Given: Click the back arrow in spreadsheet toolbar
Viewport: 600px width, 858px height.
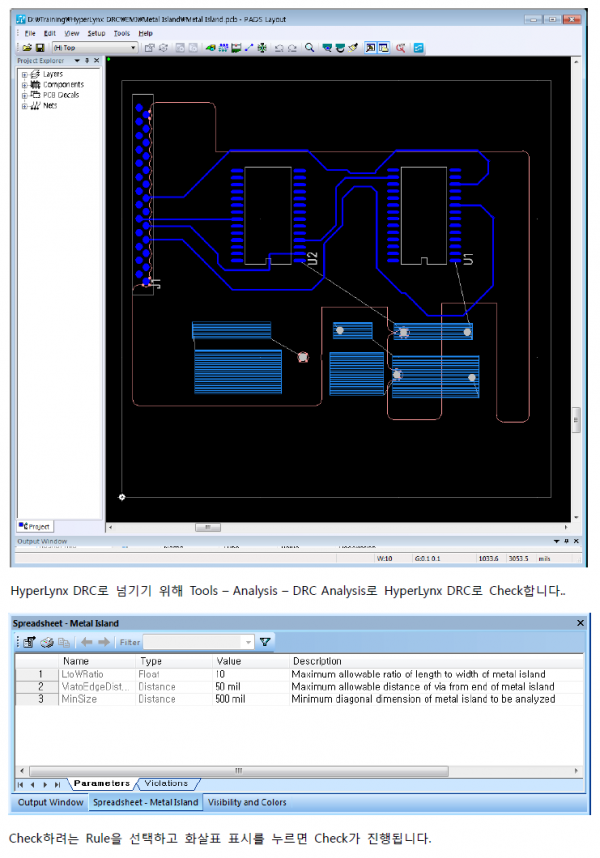Looking at the screenshot, I should point(86,642).
